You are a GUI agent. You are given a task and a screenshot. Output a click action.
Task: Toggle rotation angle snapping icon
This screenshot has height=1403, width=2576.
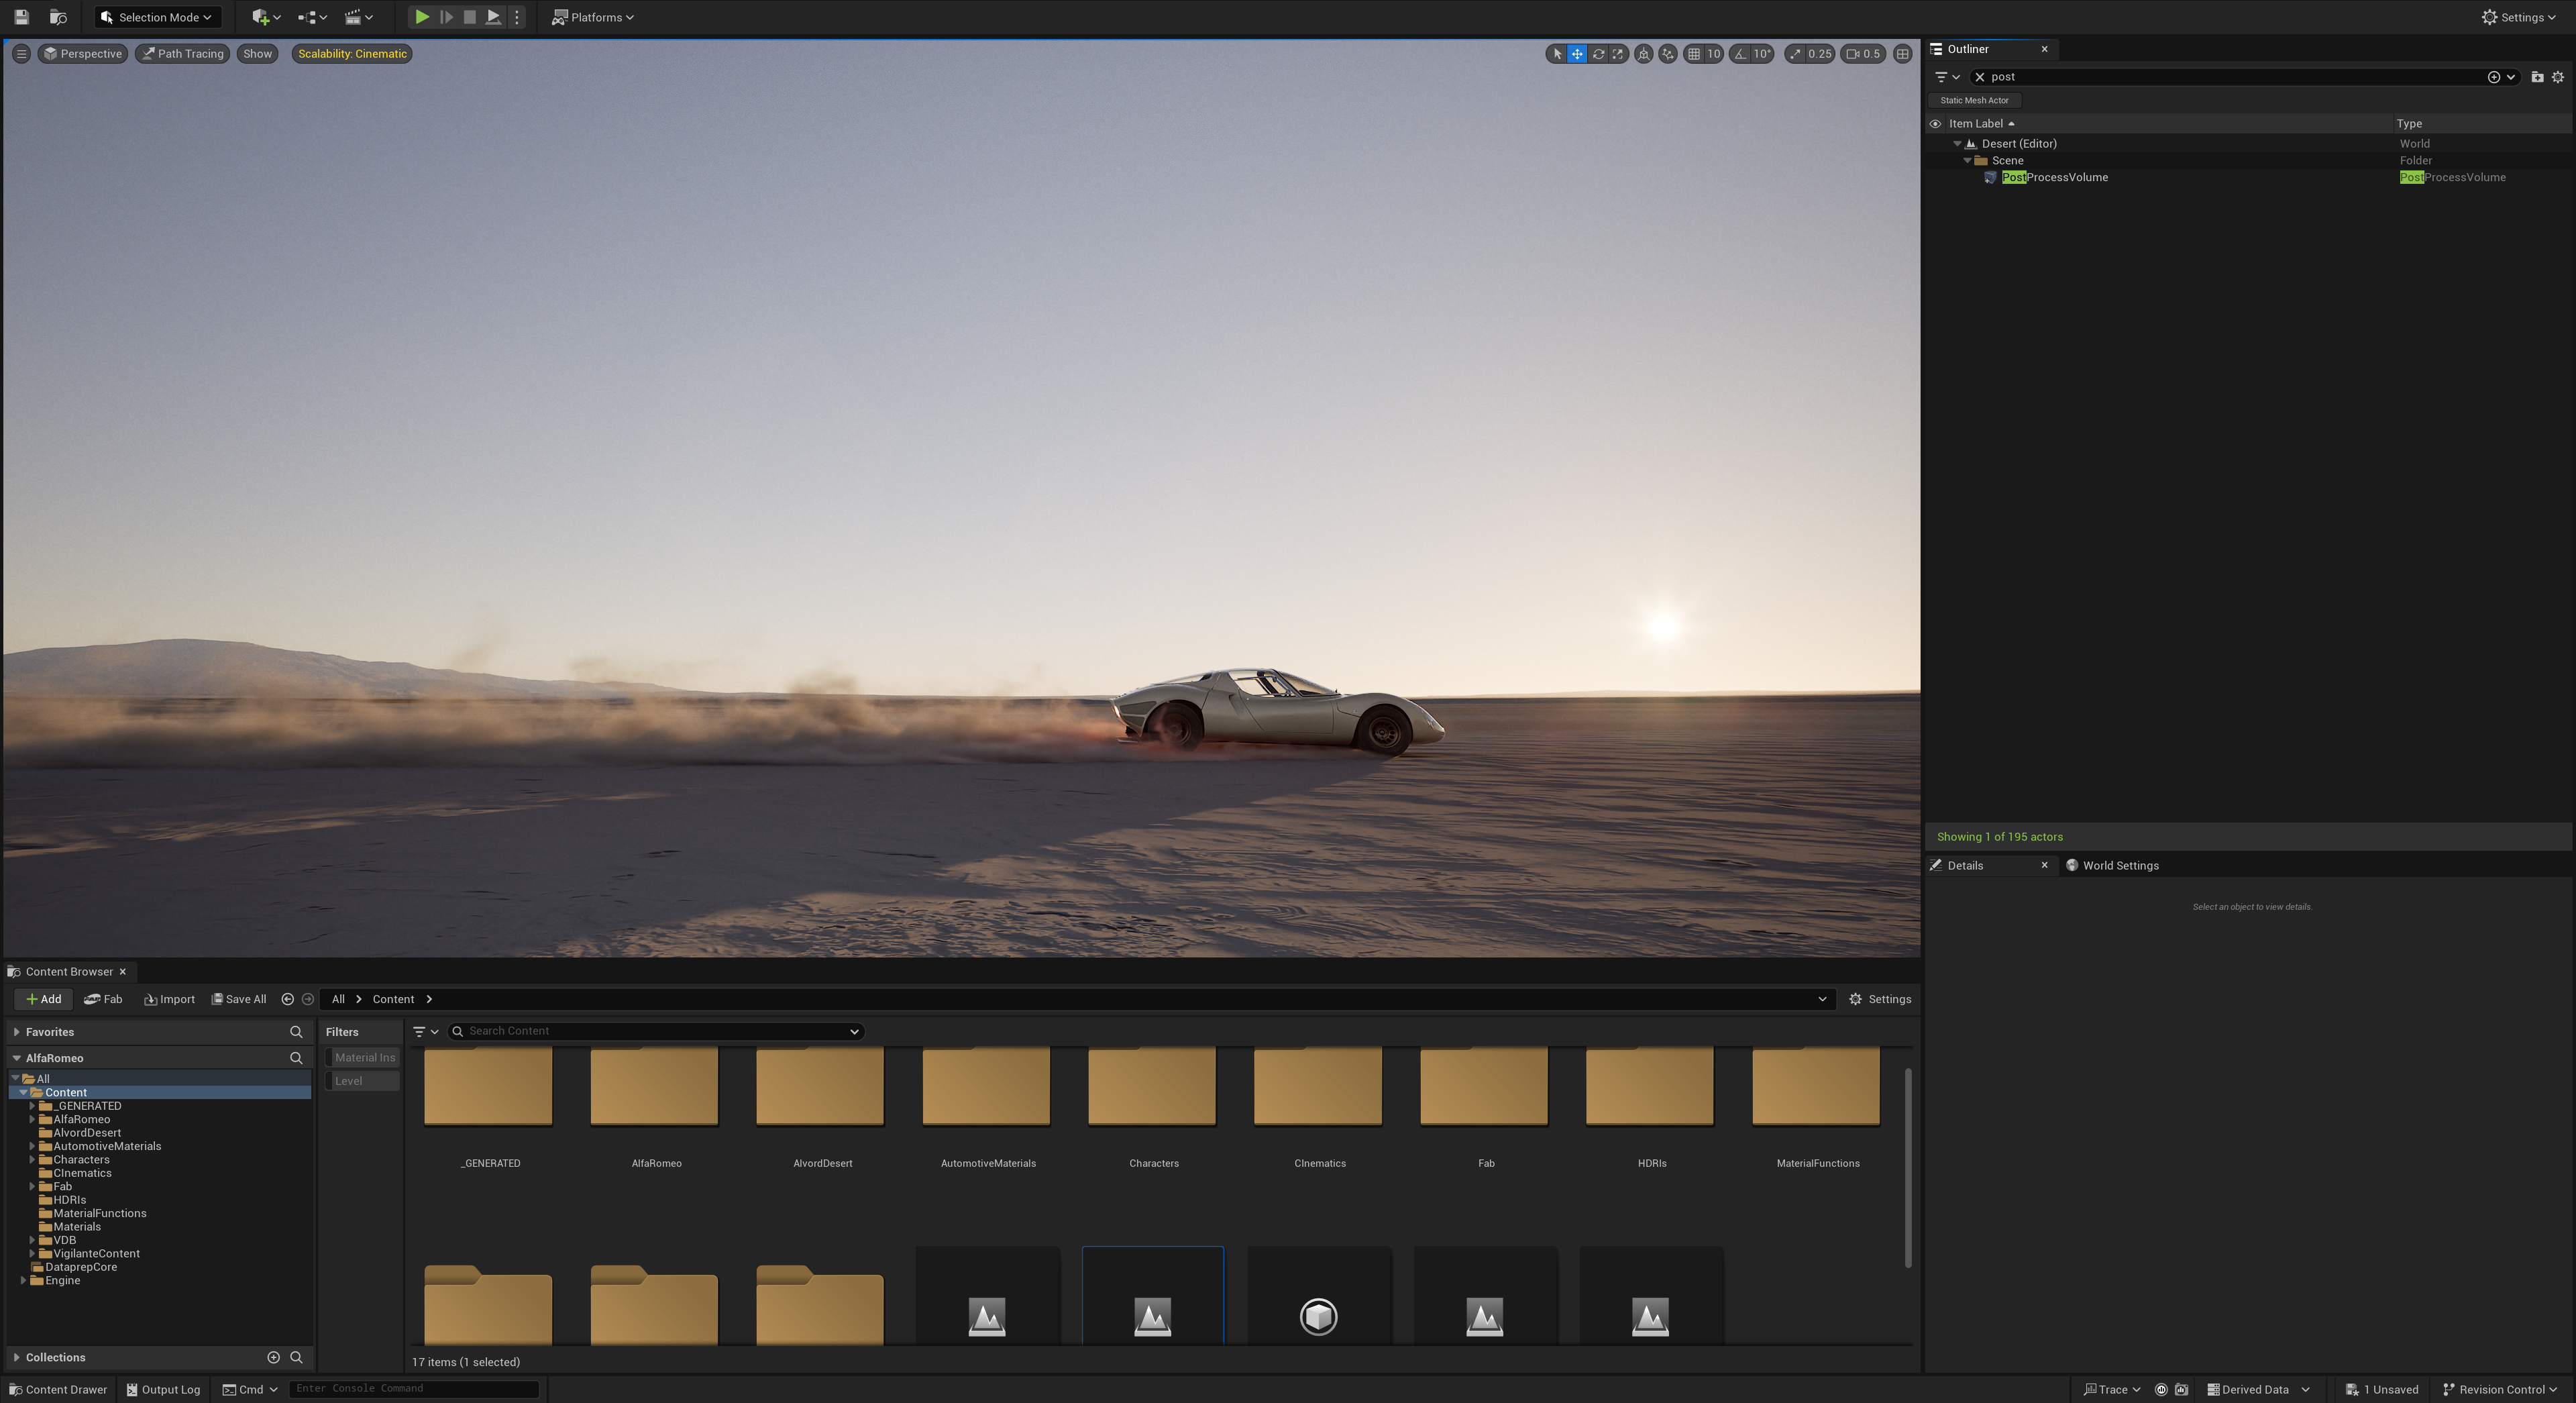tap(1741, 54)
